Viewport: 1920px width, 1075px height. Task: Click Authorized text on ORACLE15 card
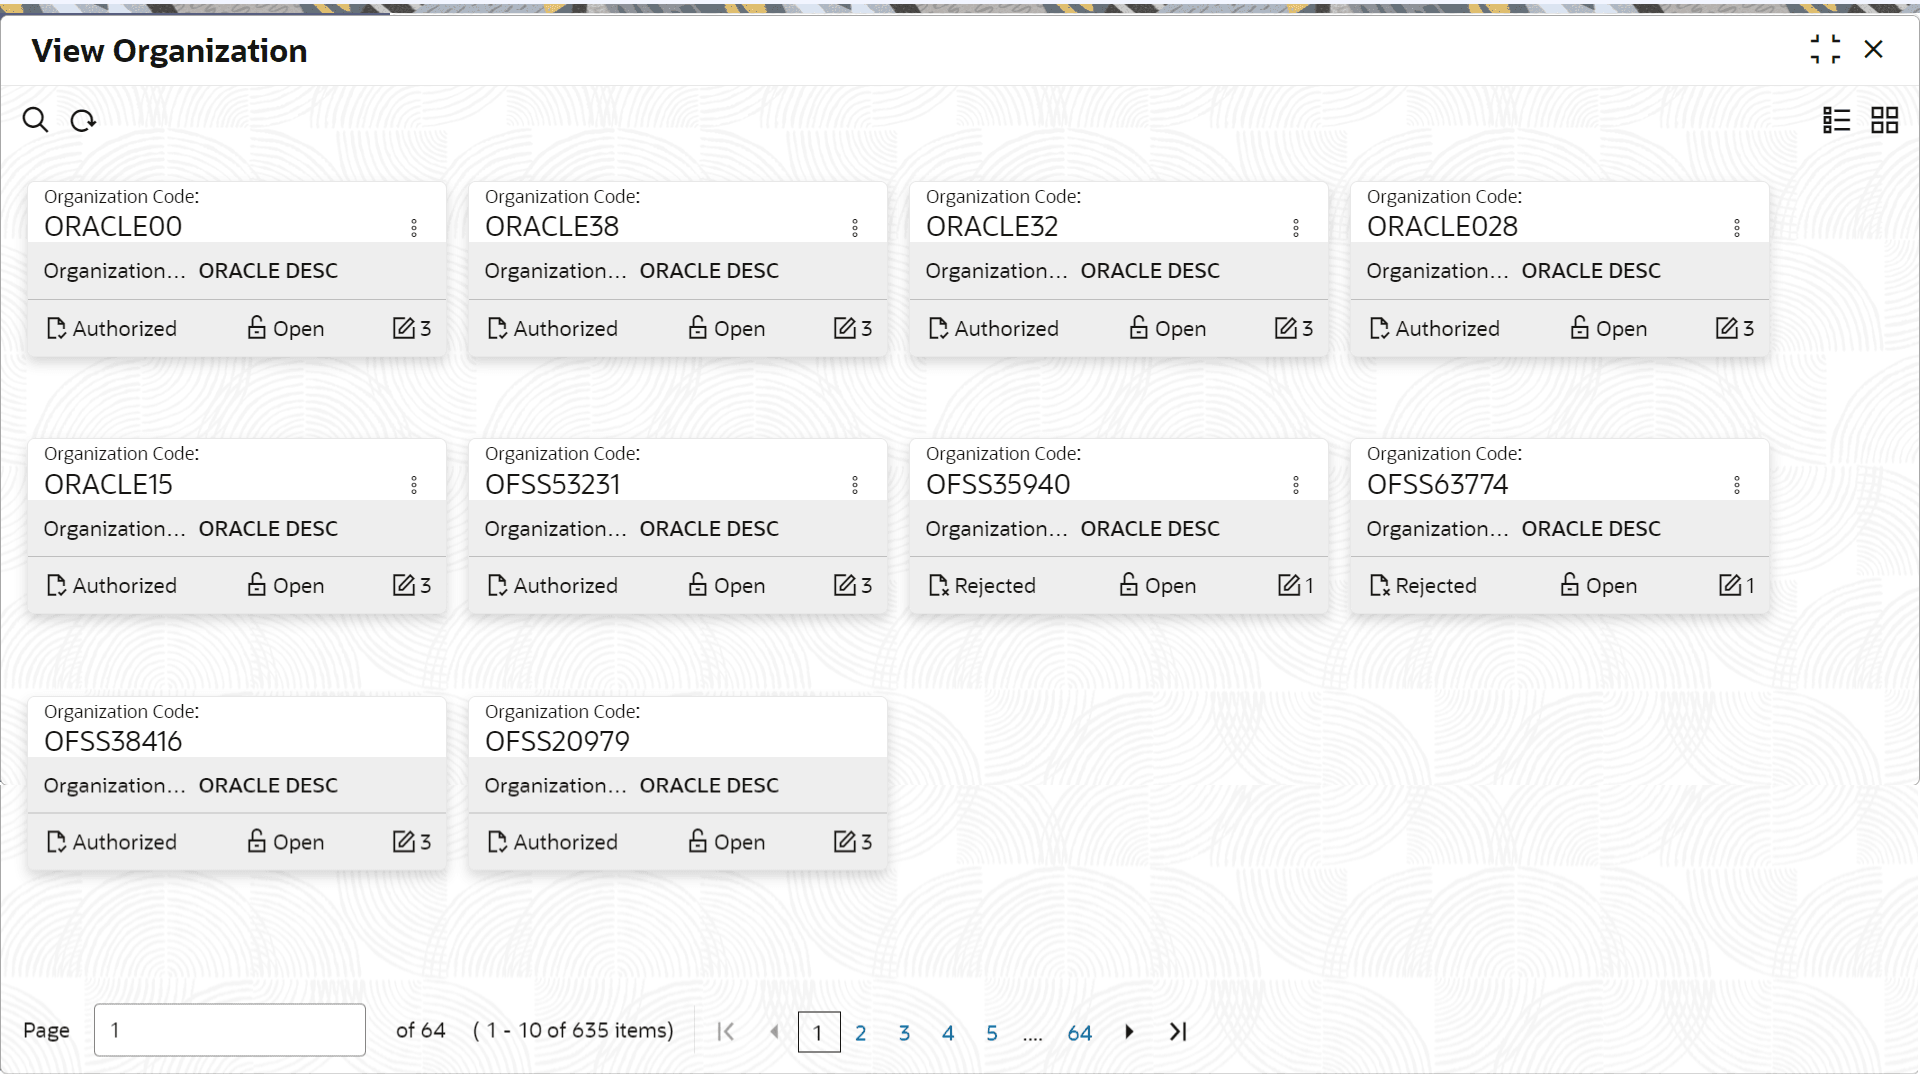pos(125,585)
